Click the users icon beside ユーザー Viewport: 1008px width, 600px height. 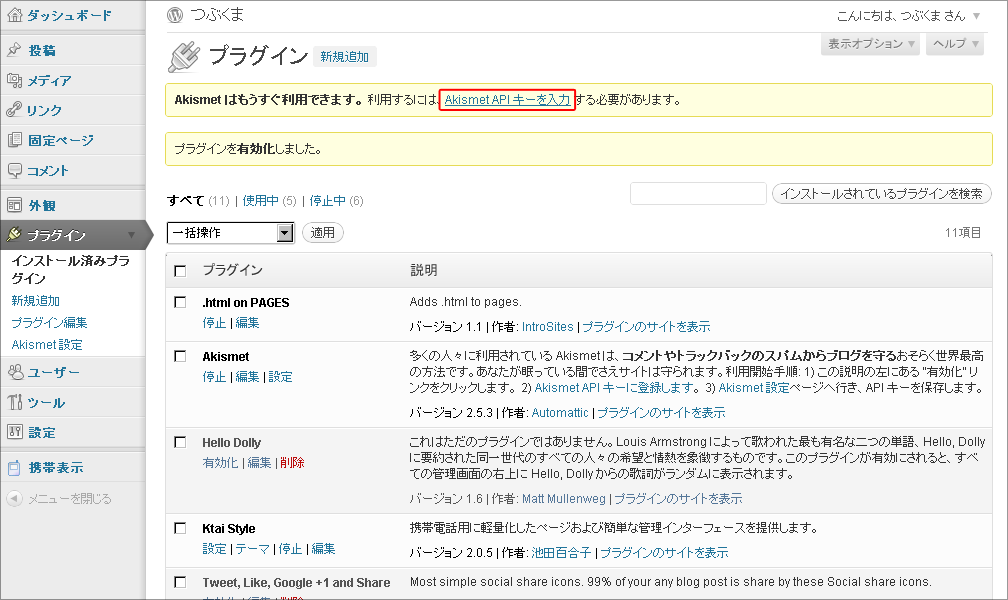pyautogui.click(x=15, y=372)
